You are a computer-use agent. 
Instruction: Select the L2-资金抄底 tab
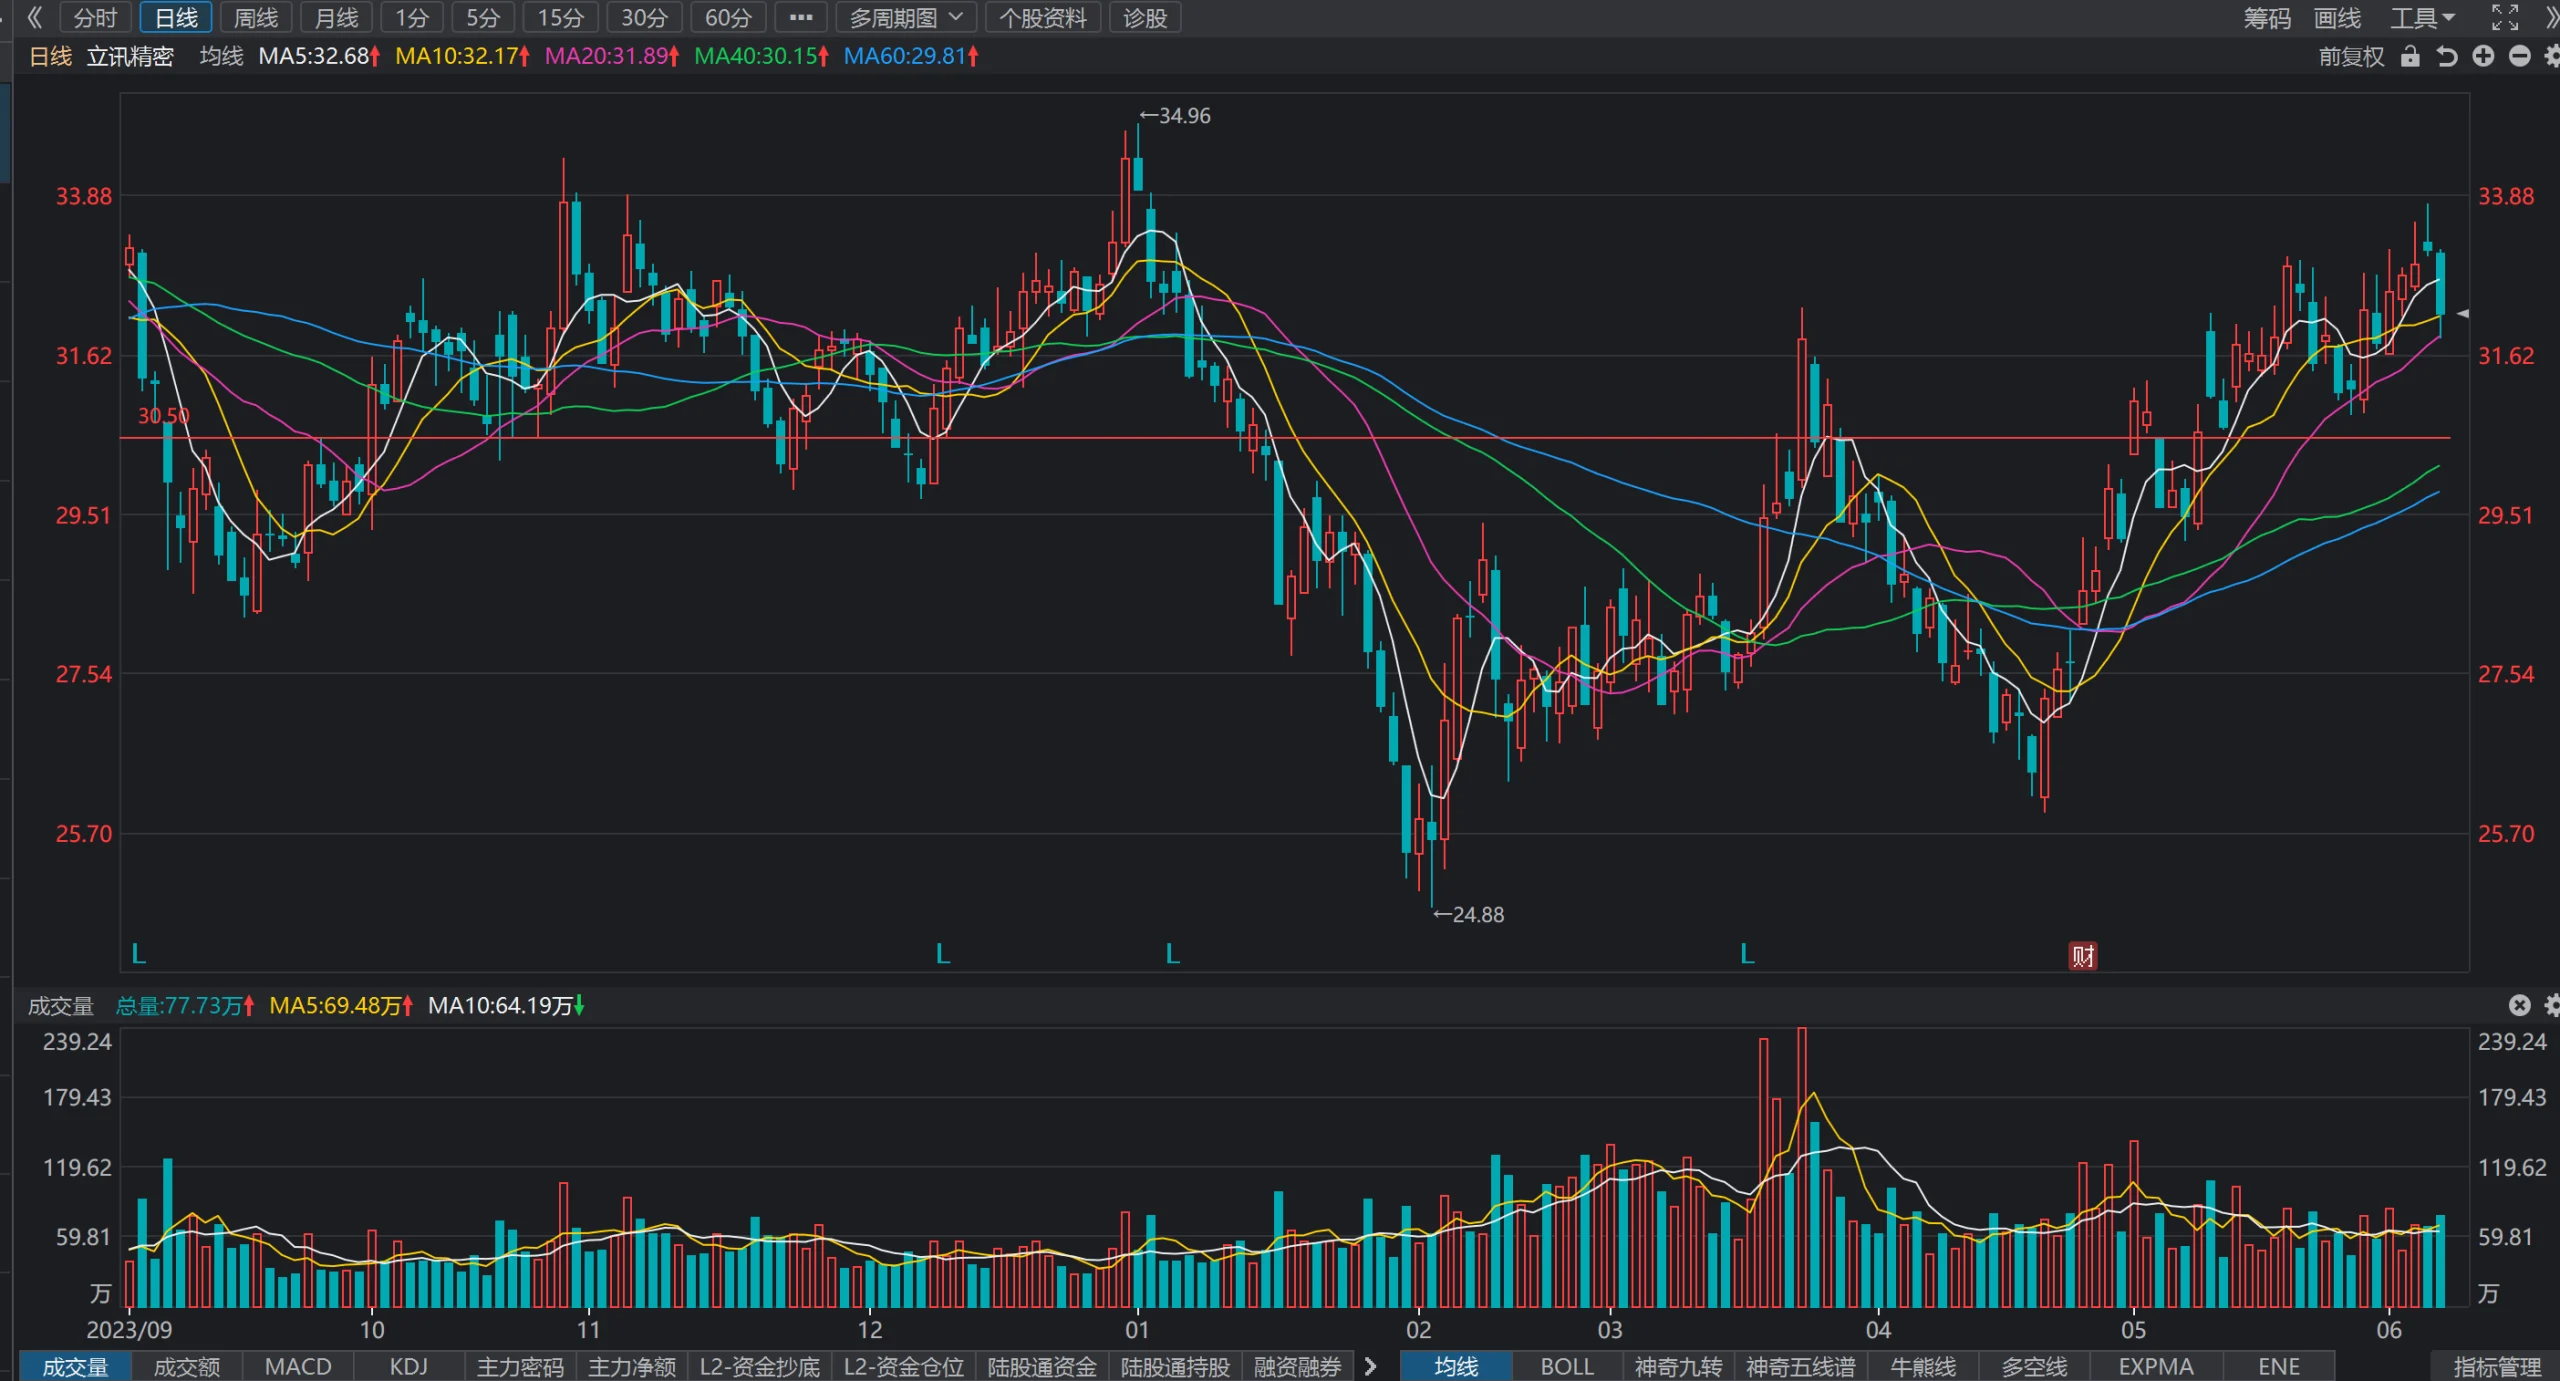(x=760, y=1366)
